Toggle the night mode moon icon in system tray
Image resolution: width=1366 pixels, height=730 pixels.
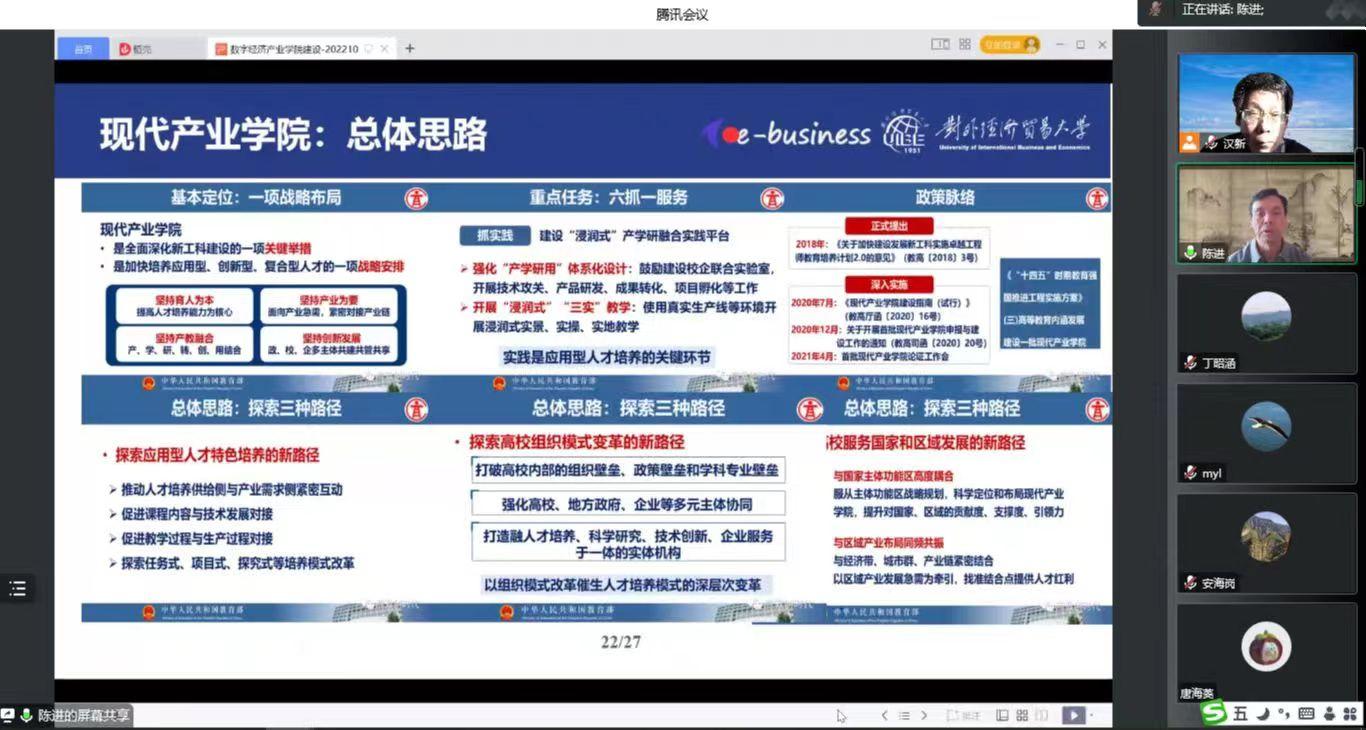(1261, 714)
